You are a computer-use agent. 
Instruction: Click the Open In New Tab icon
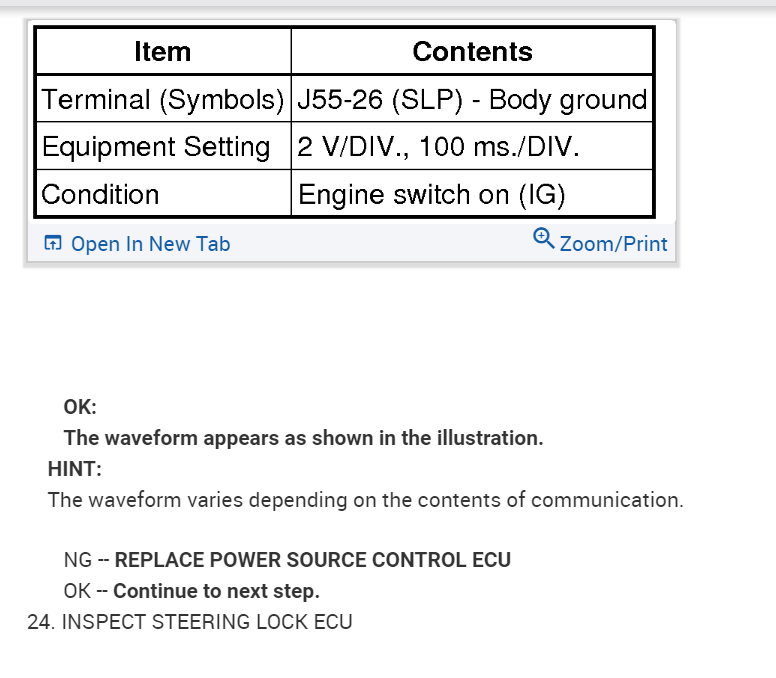pos(53,243)
